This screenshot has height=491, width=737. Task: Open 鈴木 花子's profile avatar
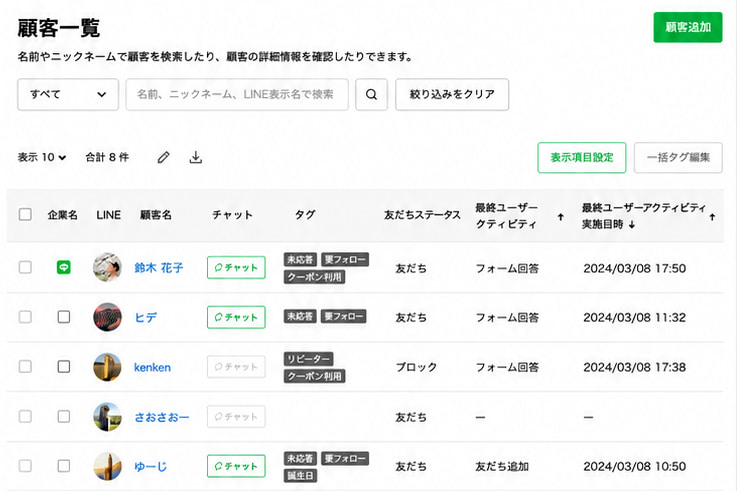pyautogui.click(x=108, y=267)
